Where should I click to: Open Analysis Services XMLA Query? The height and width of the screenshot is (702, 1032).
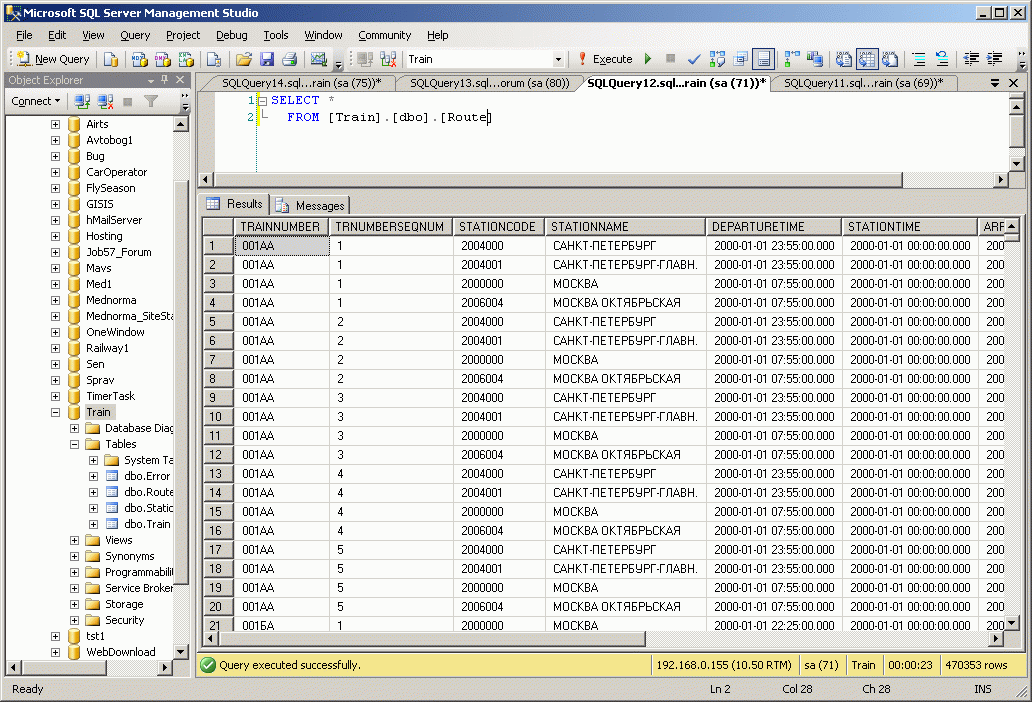click(186, 59)
